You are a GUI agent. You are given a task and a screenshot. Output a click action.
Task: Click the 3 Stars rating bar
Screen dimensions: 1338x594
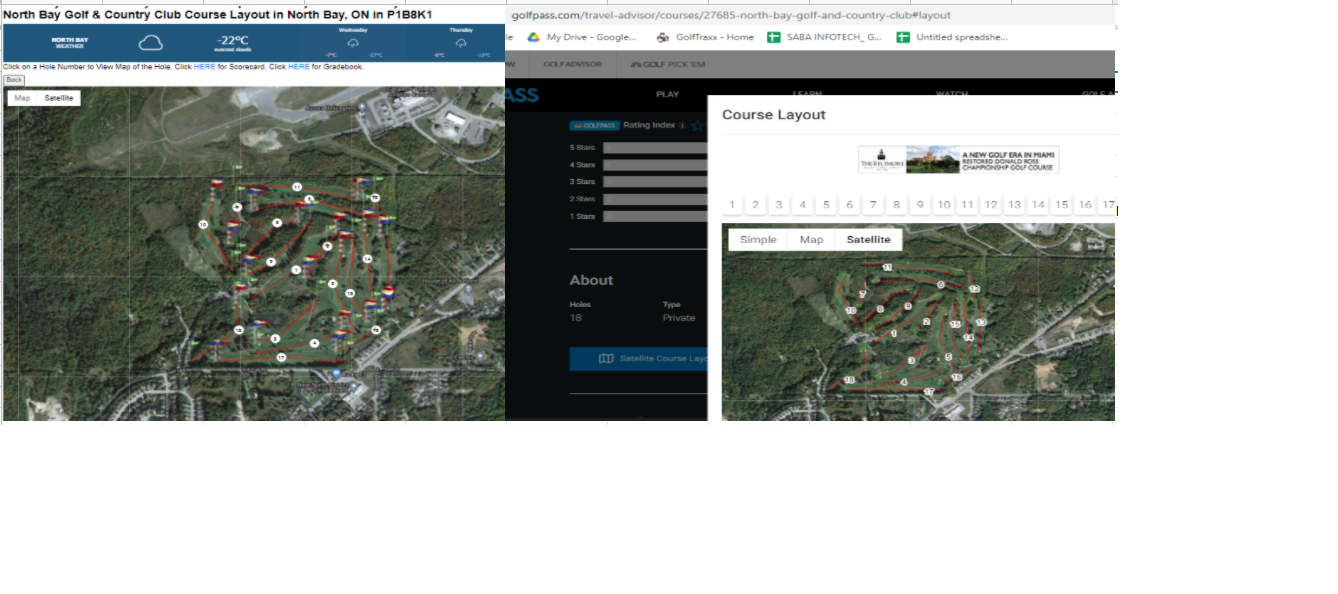(x=655, y=182)
